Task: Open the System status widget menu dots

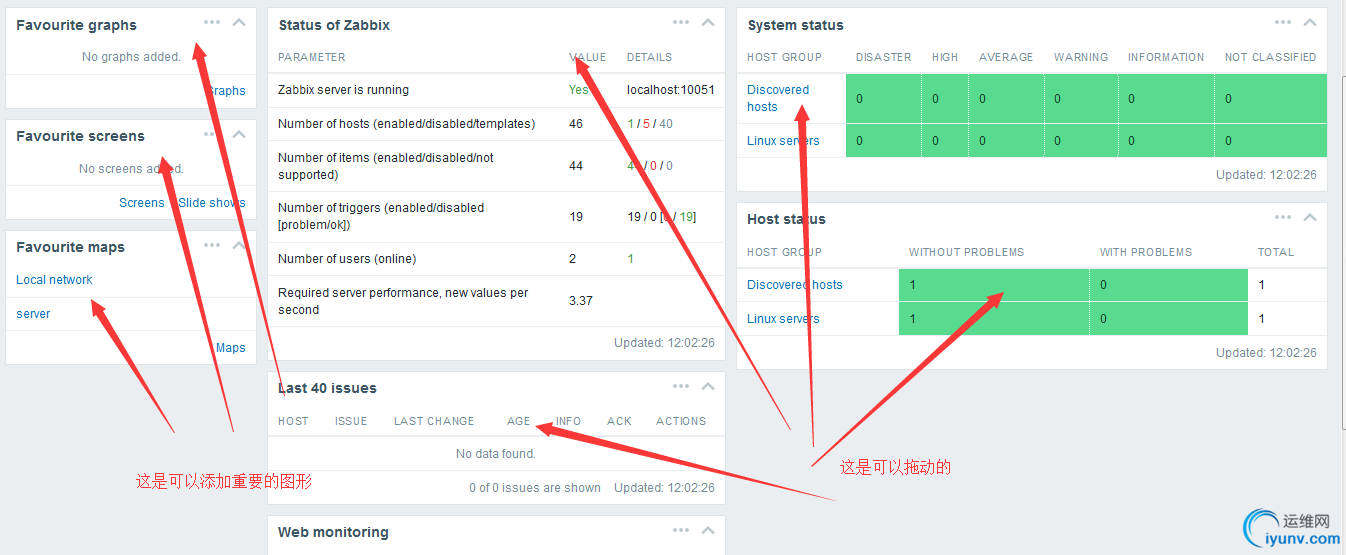Action: pos(1283,22)
